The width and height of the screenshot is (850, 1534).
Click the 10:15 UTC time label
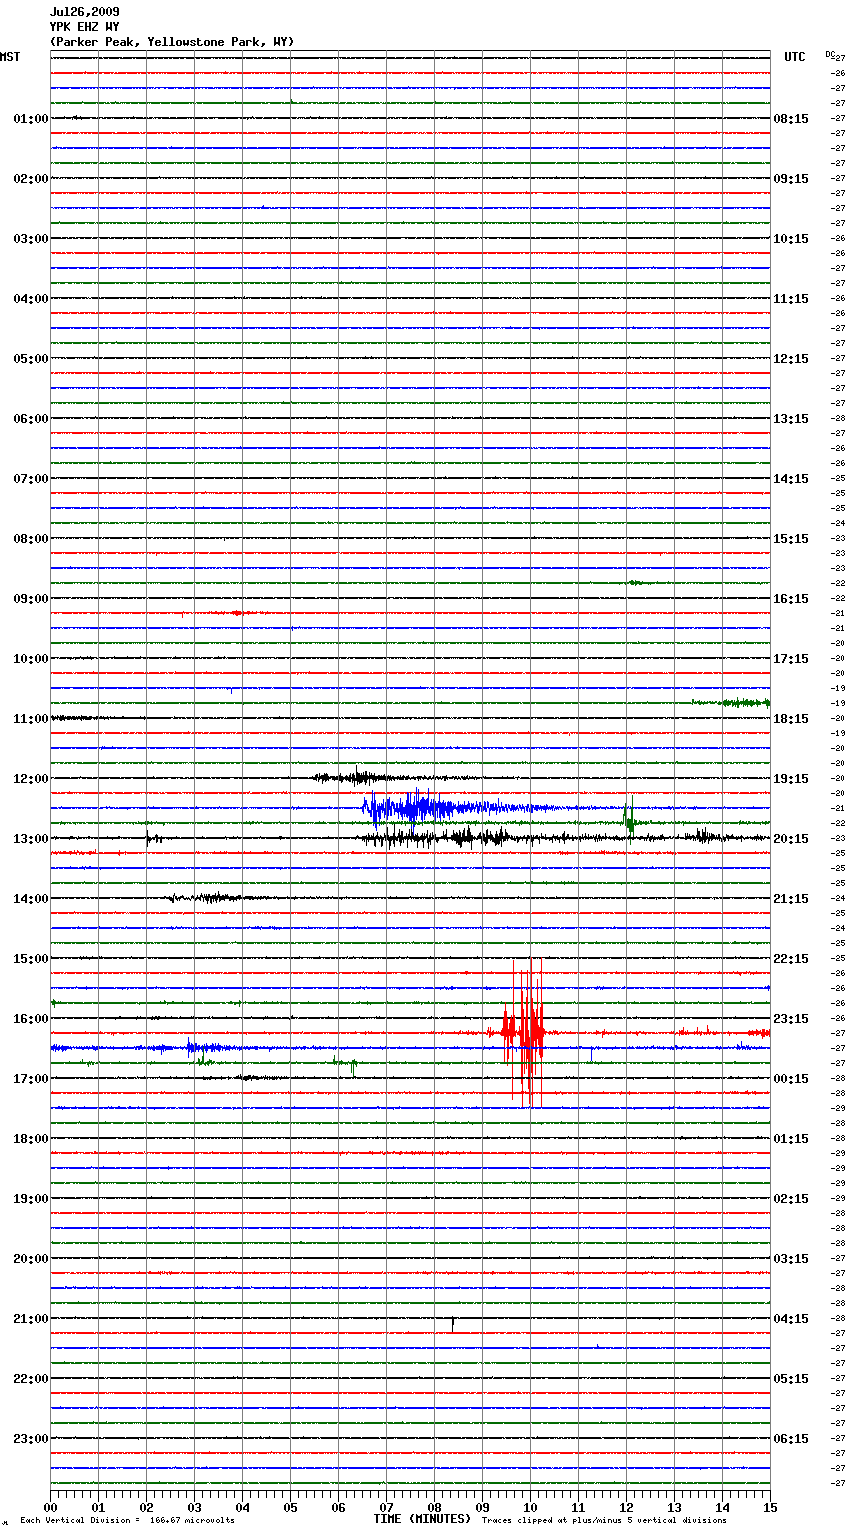pos(791,239)
